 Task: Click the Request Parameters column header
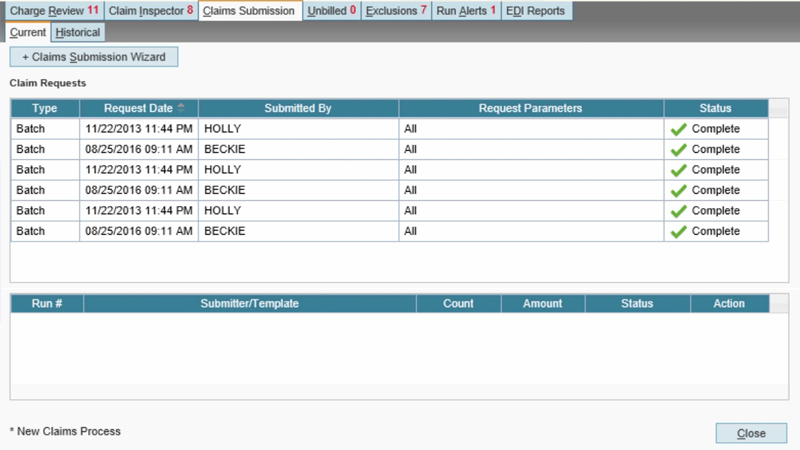click(530, 108)
